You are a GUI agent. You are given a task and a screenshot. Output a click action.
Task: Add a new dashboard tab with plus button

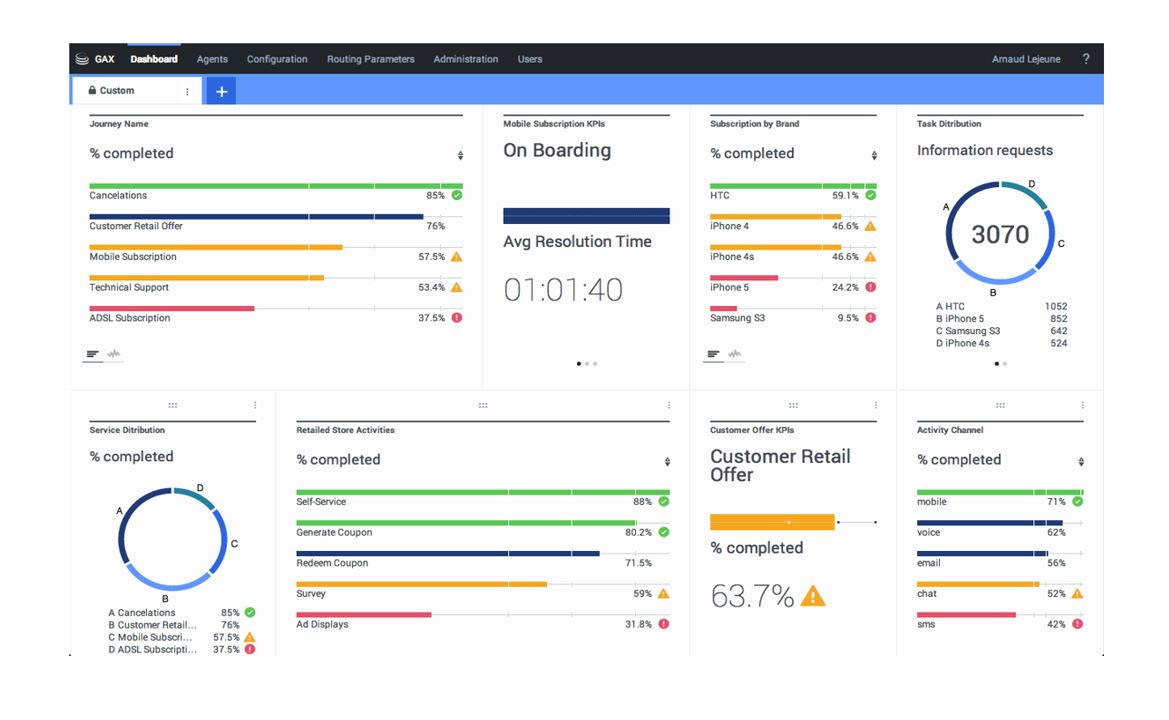[x=221, y=91]
